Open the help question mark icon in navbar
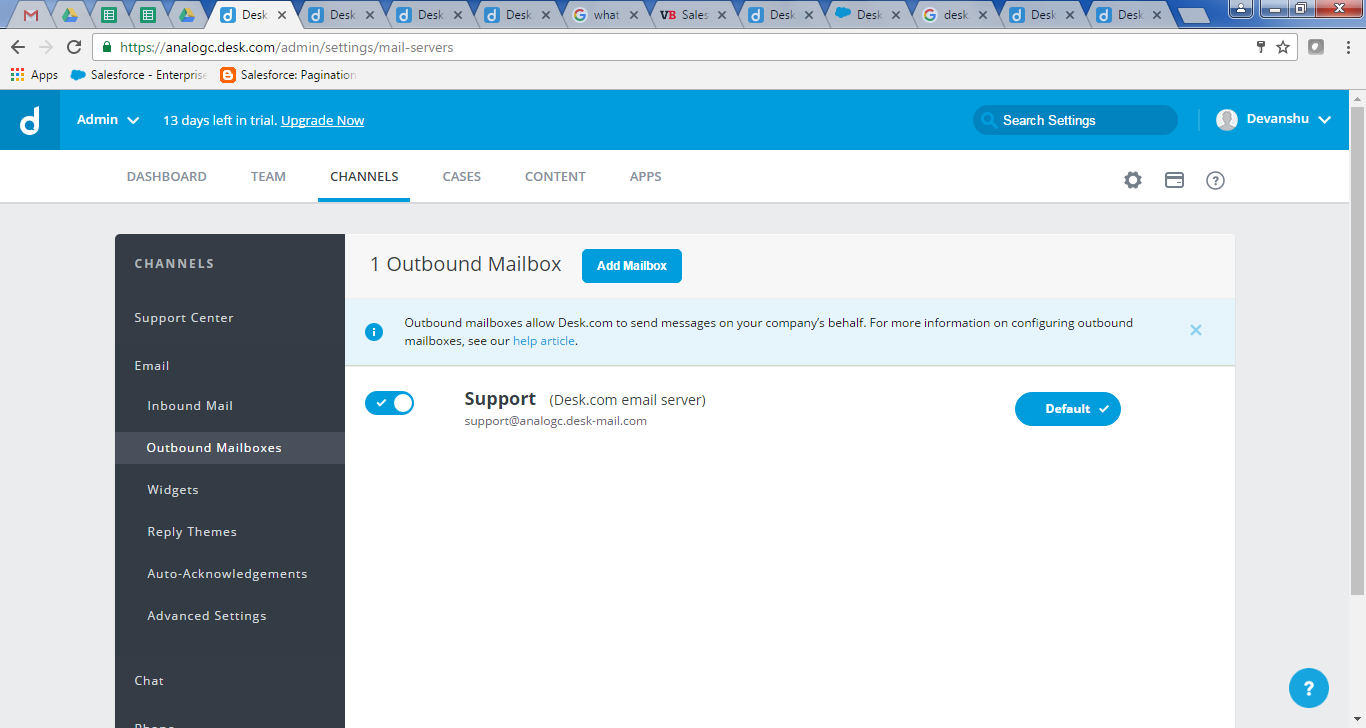 (1215, 180)
